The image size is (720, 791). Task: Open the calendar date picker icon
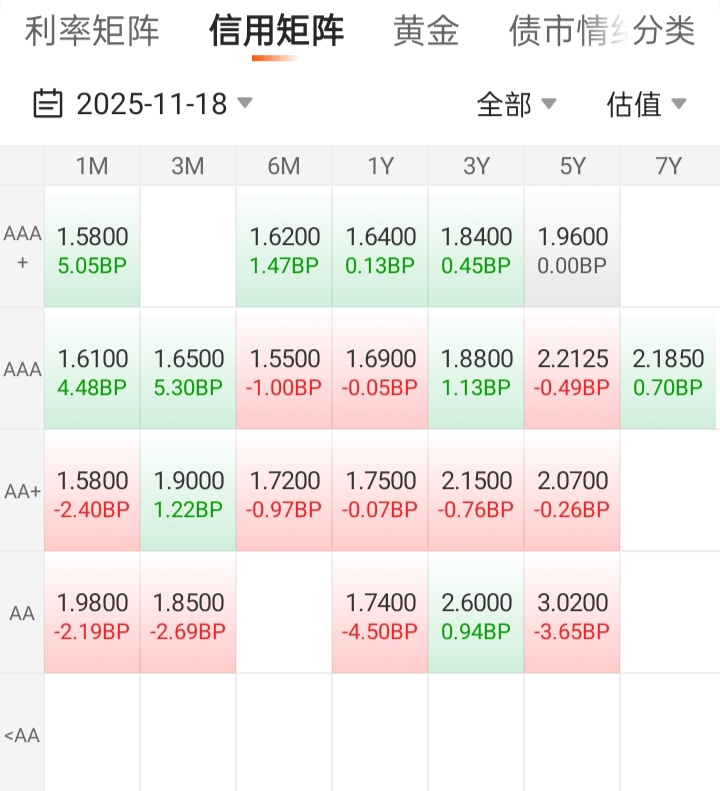[x=48, y=103]
